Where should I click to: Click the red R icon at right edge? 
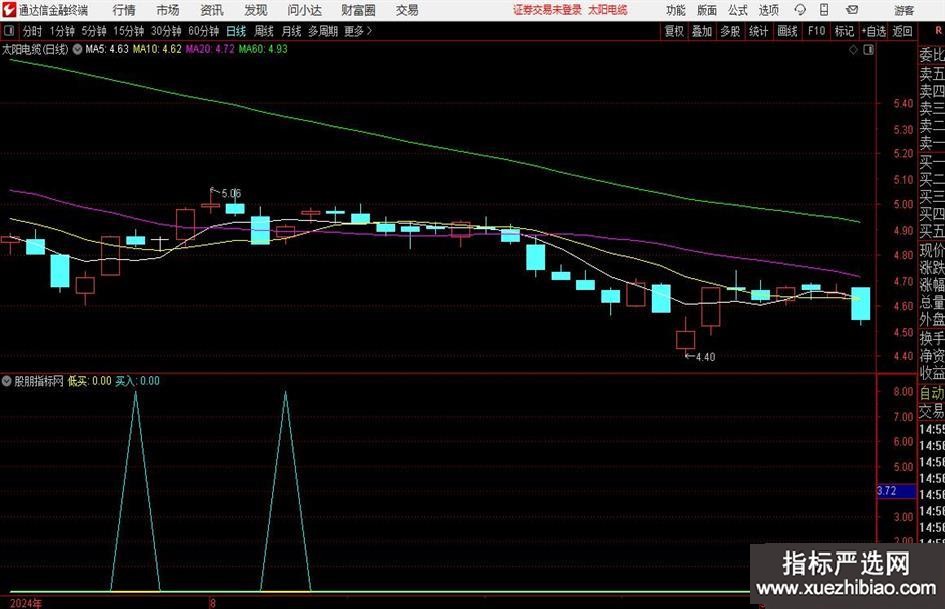pos(938,31)
